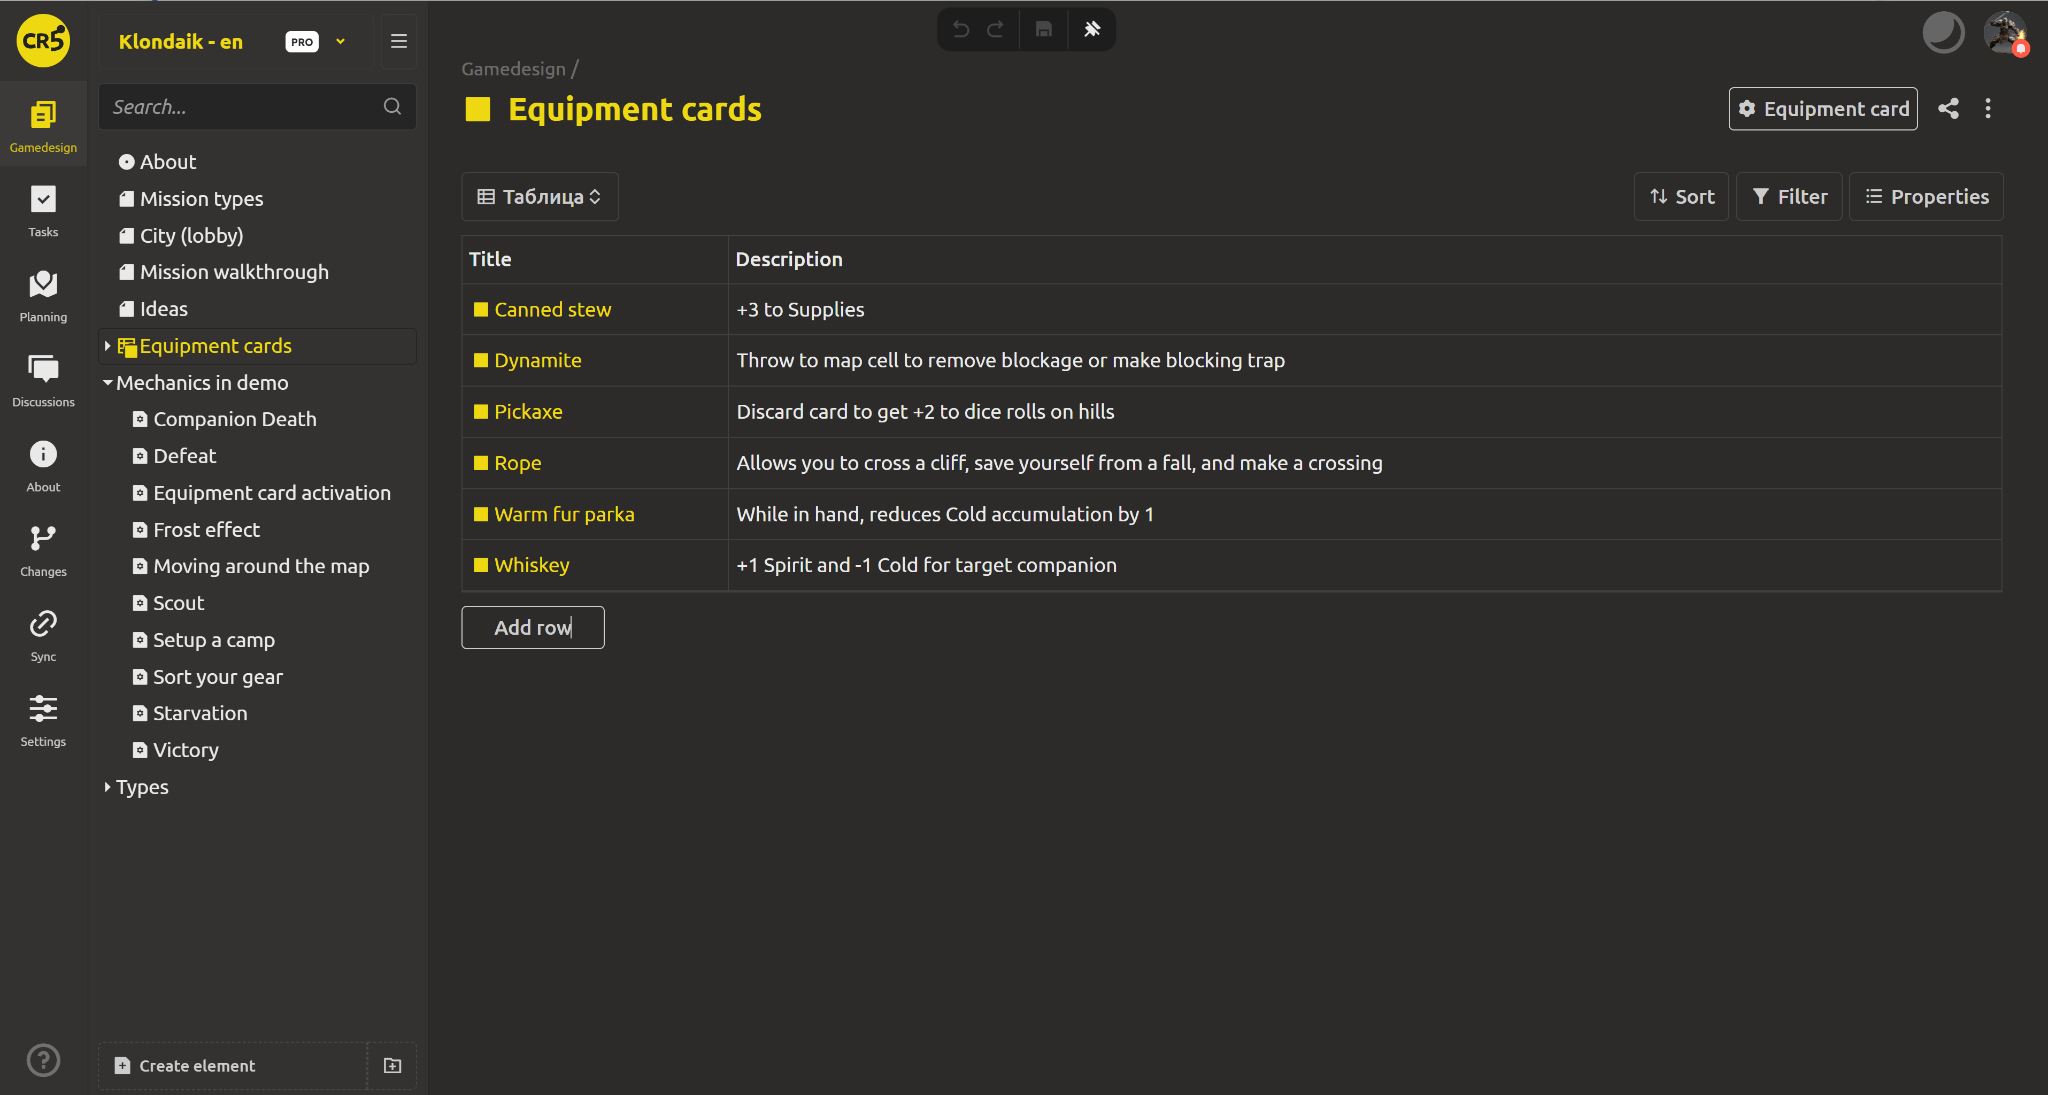
Task: Open the Dynamite card link
Action: tap(537, 361)
